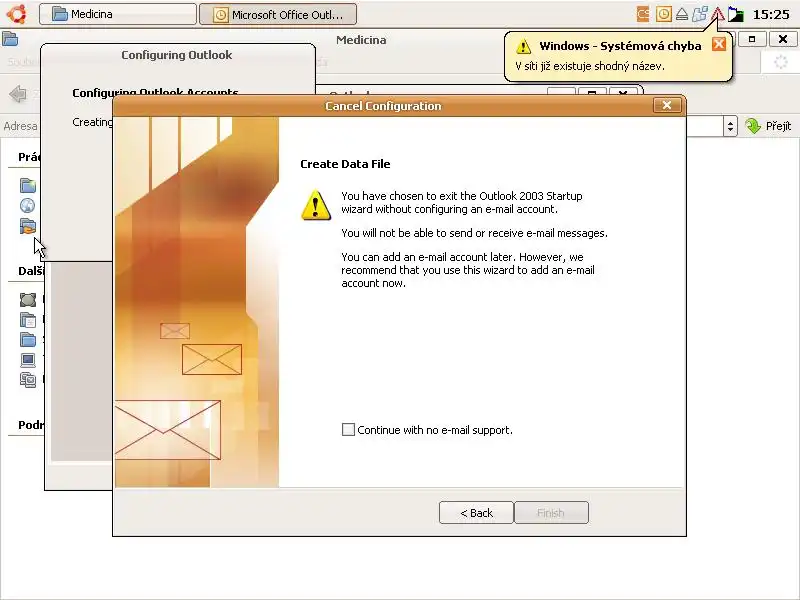Open the Medicina address bar dropdown

(730, 126)
